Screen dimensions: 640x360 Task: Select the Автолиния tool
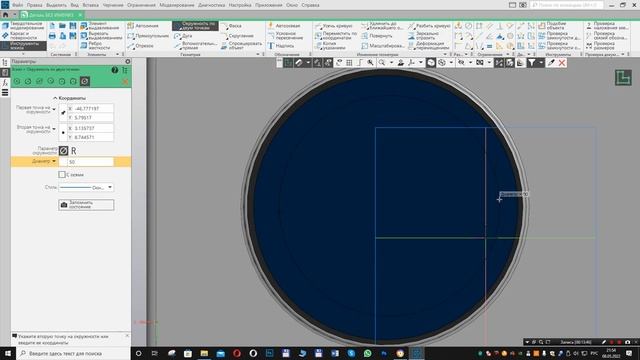pos(142,26)
